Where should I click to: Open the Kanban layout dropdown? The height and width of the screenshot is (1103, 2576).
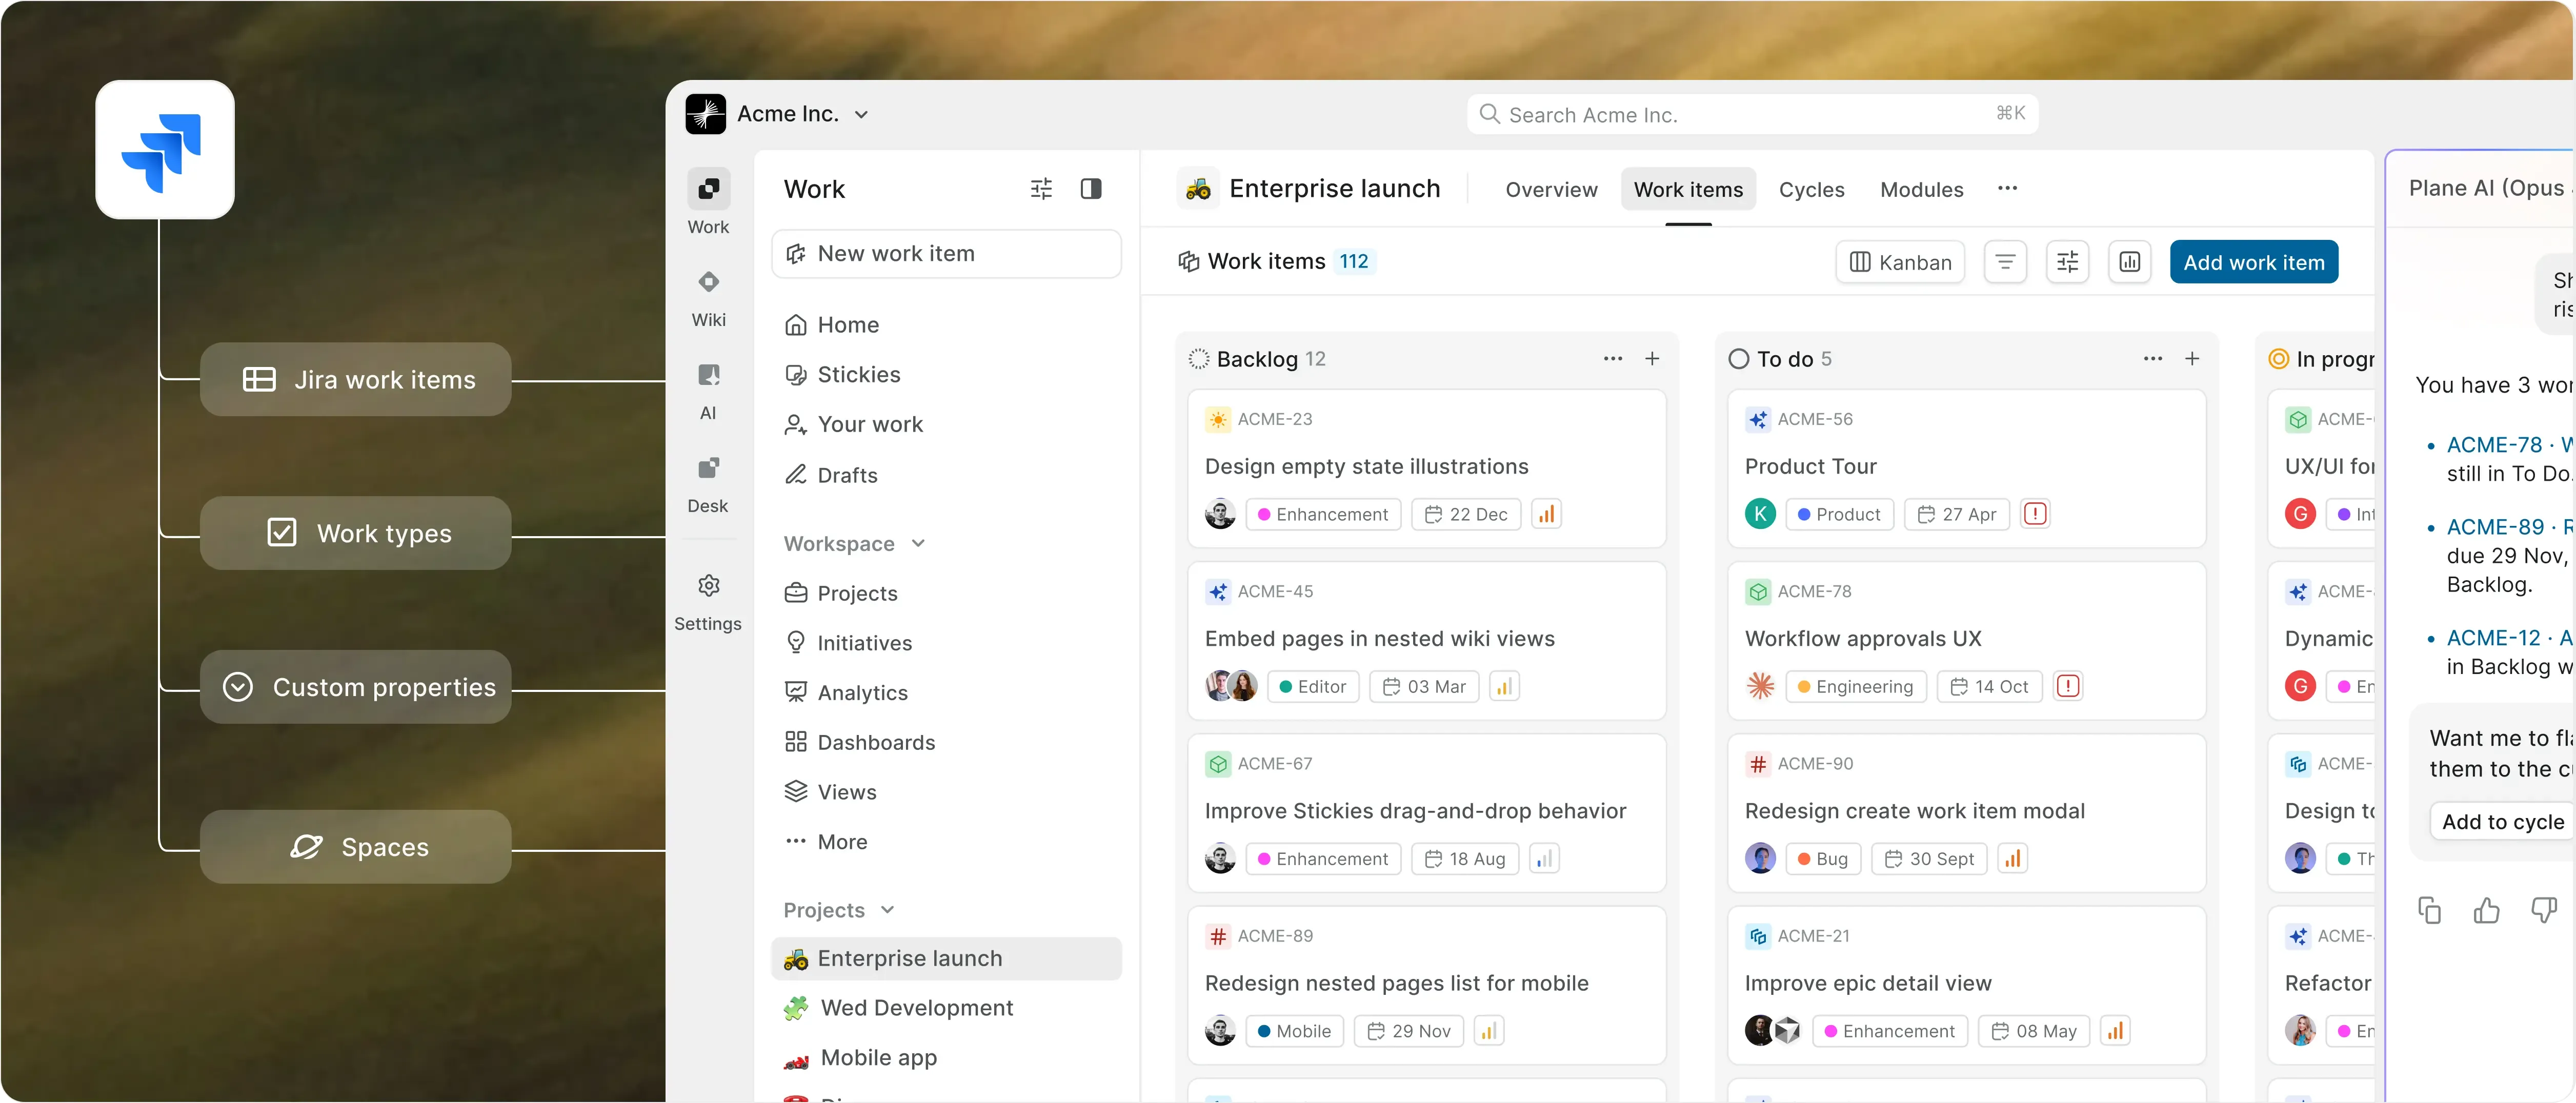(x=1900, y=262)
